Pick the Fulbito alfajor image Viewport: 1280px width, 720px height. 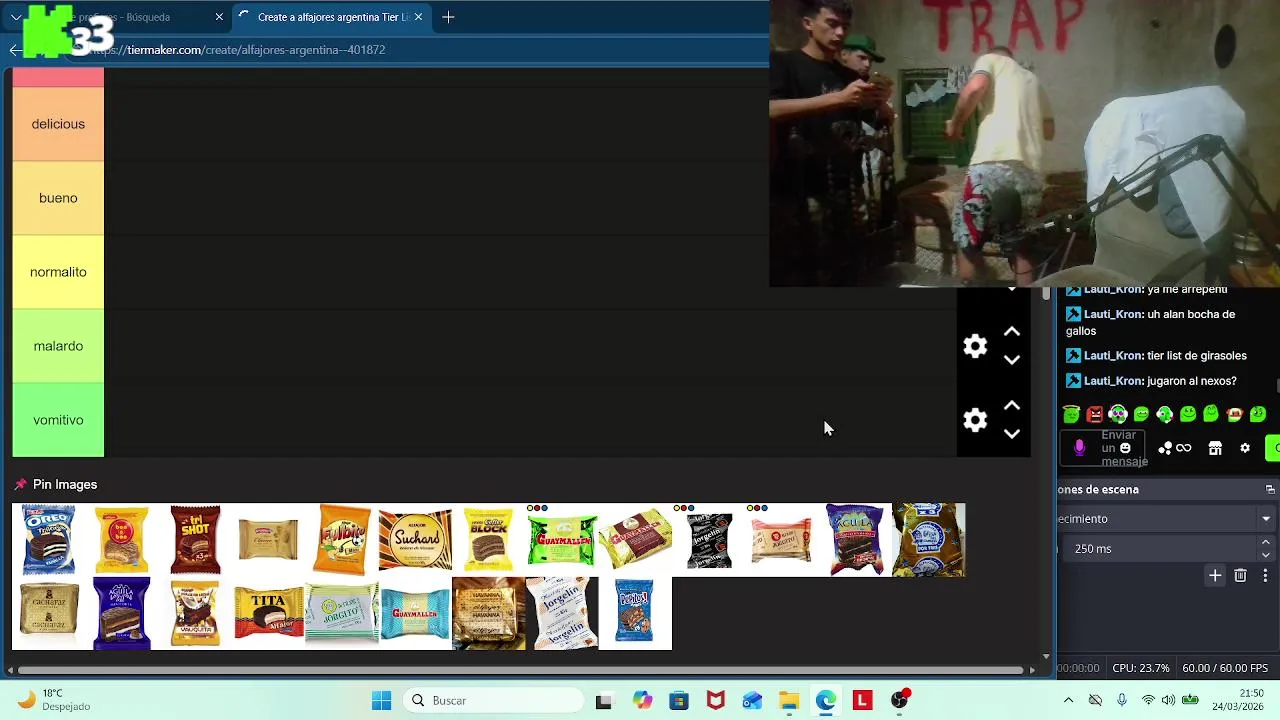tap(342, 540)
